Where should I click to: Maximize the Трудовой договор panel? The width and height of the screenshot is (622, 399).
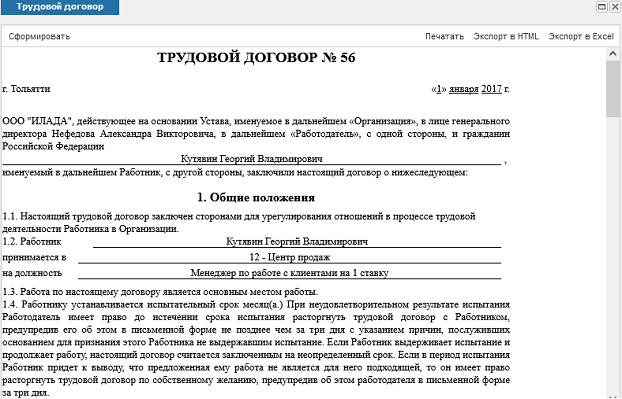(x=602, y=6)
